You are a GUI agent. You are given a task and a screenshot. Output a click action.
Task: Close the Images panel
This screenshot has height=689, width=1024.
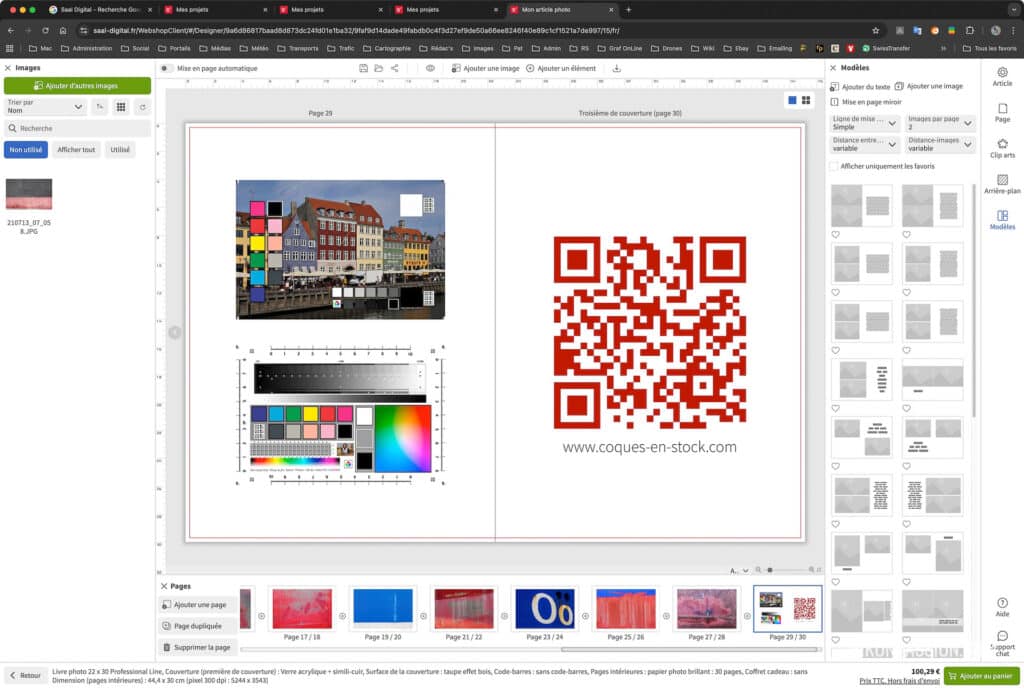tap(8, 67)
